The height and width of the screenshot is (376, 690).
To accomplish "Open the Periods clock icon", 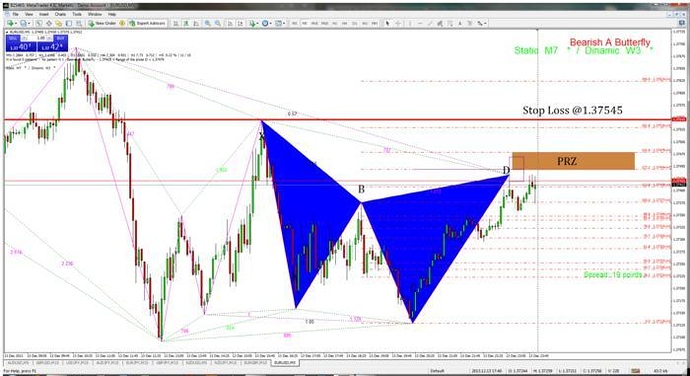I will click(x=265, y=23).
